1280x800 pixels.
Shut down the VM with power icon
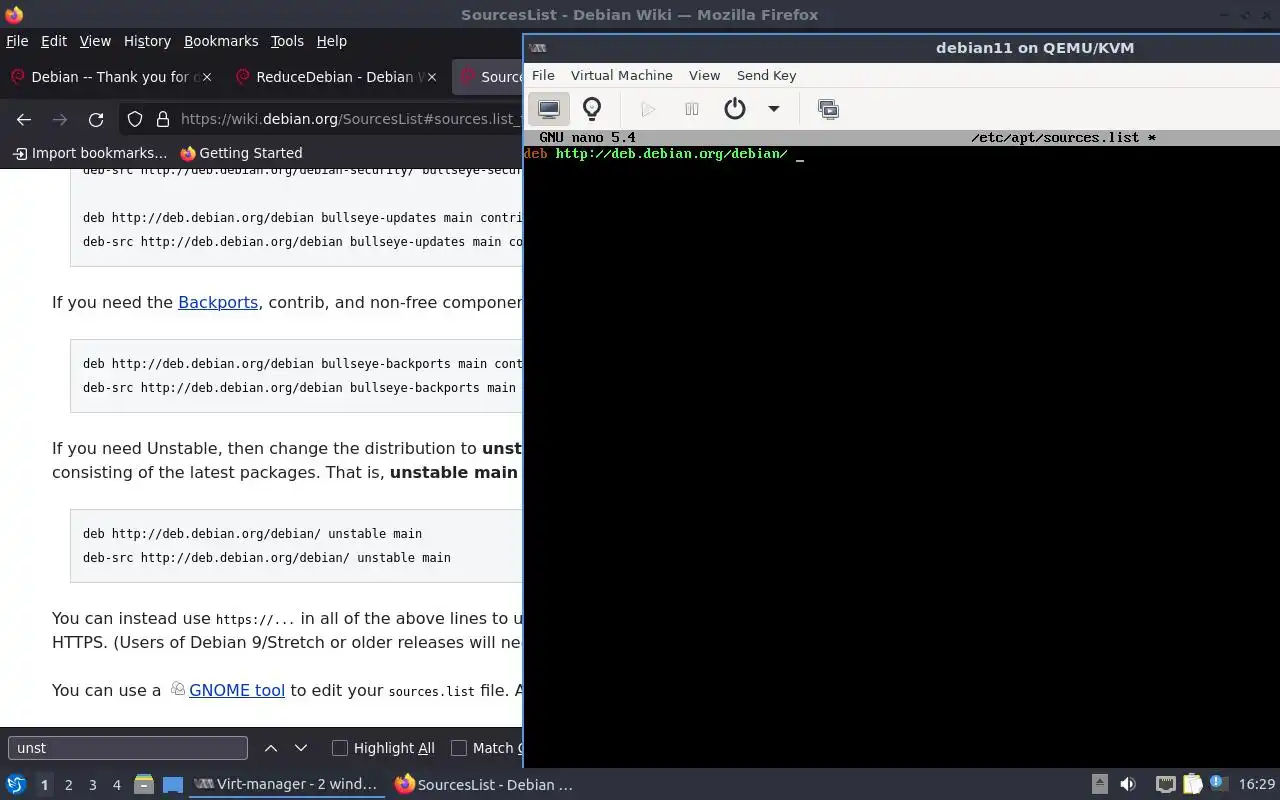(735, 109)
